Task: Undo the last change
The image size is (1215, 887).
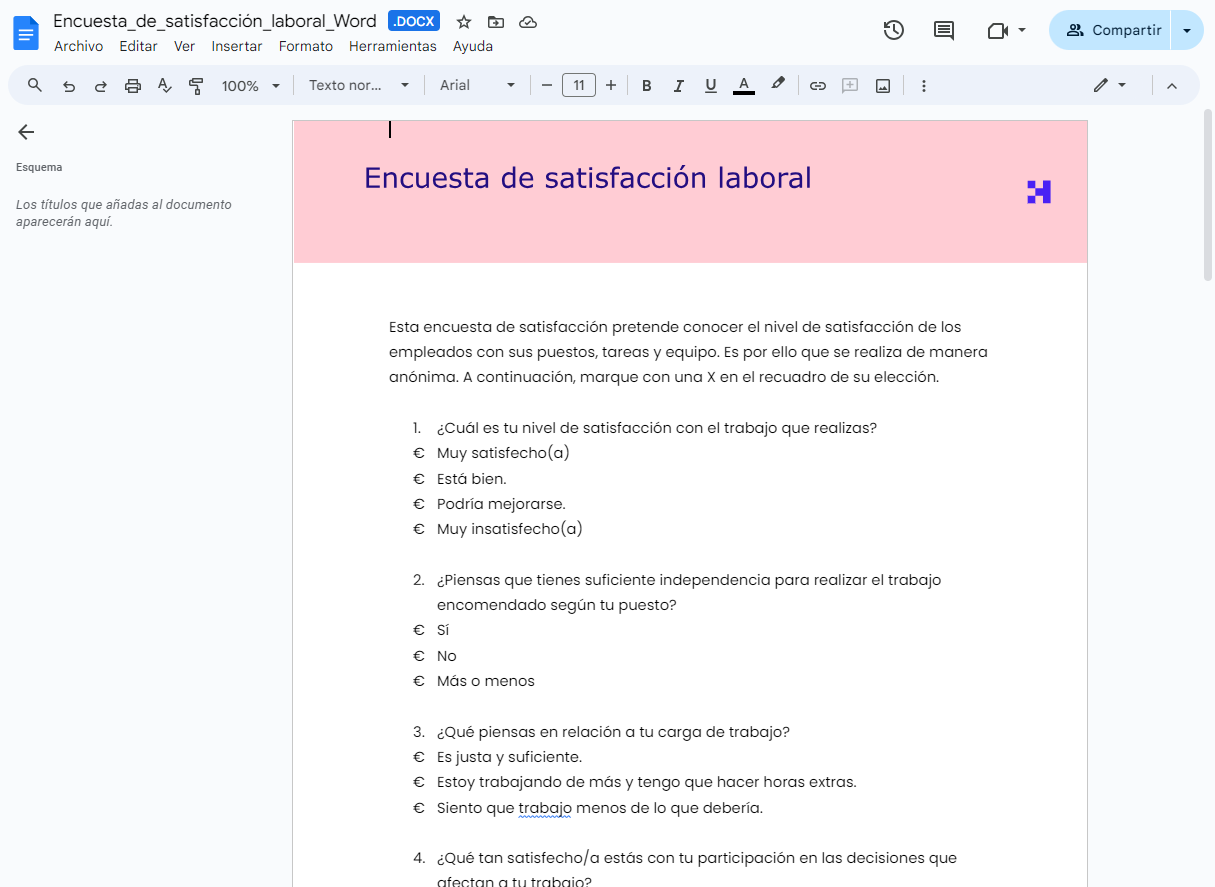Action: pyautogui.click(x=68, y=85)
